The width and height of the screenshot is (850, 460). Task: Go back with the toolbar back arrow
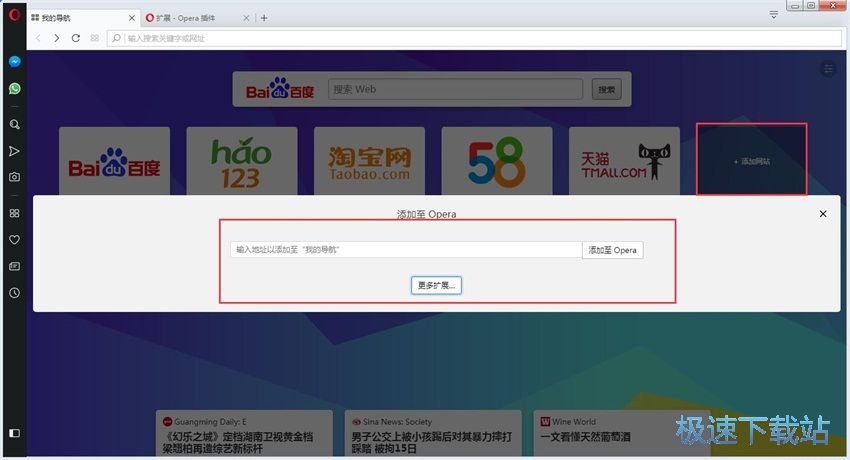[x=38, y=38]
